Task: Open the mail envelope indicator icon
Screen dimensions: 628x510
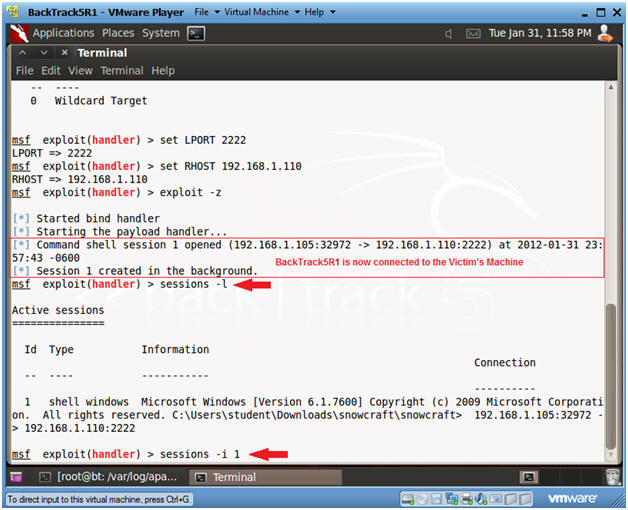Action: coord(473,34)
